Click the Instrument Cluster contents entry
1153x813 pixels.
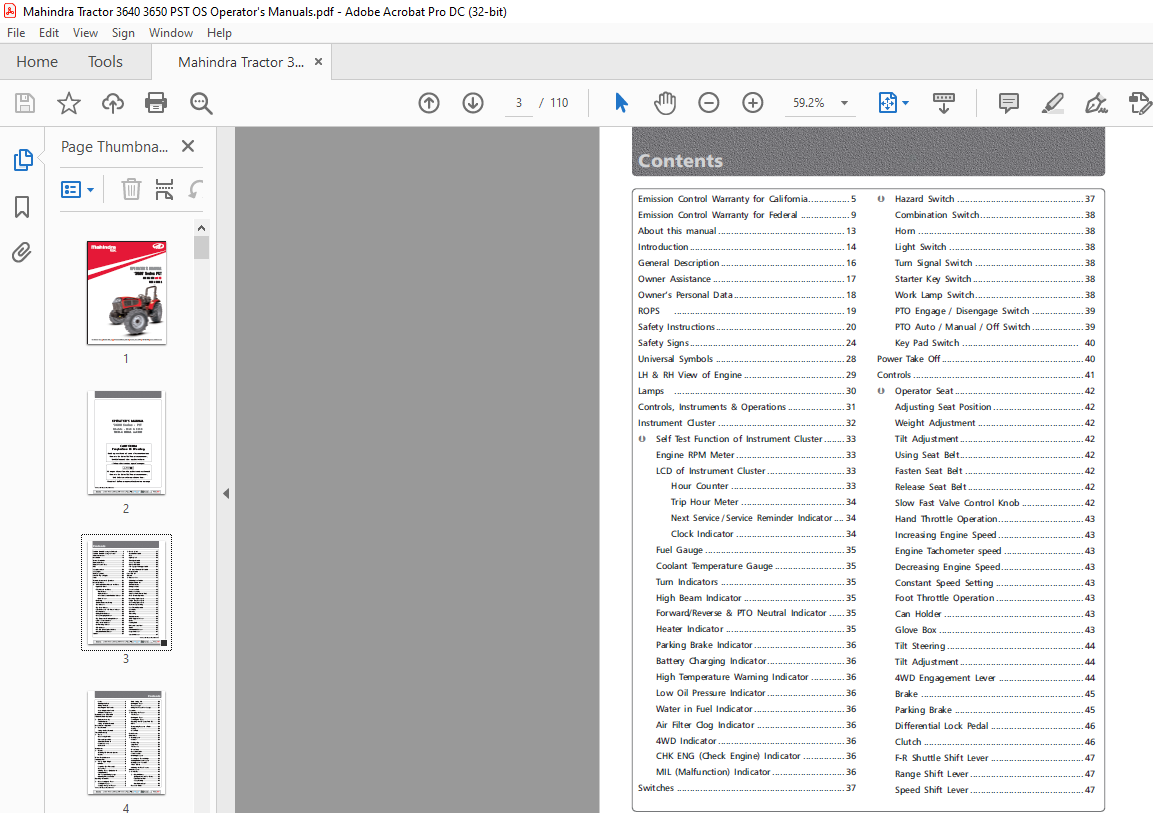point(746,423)
